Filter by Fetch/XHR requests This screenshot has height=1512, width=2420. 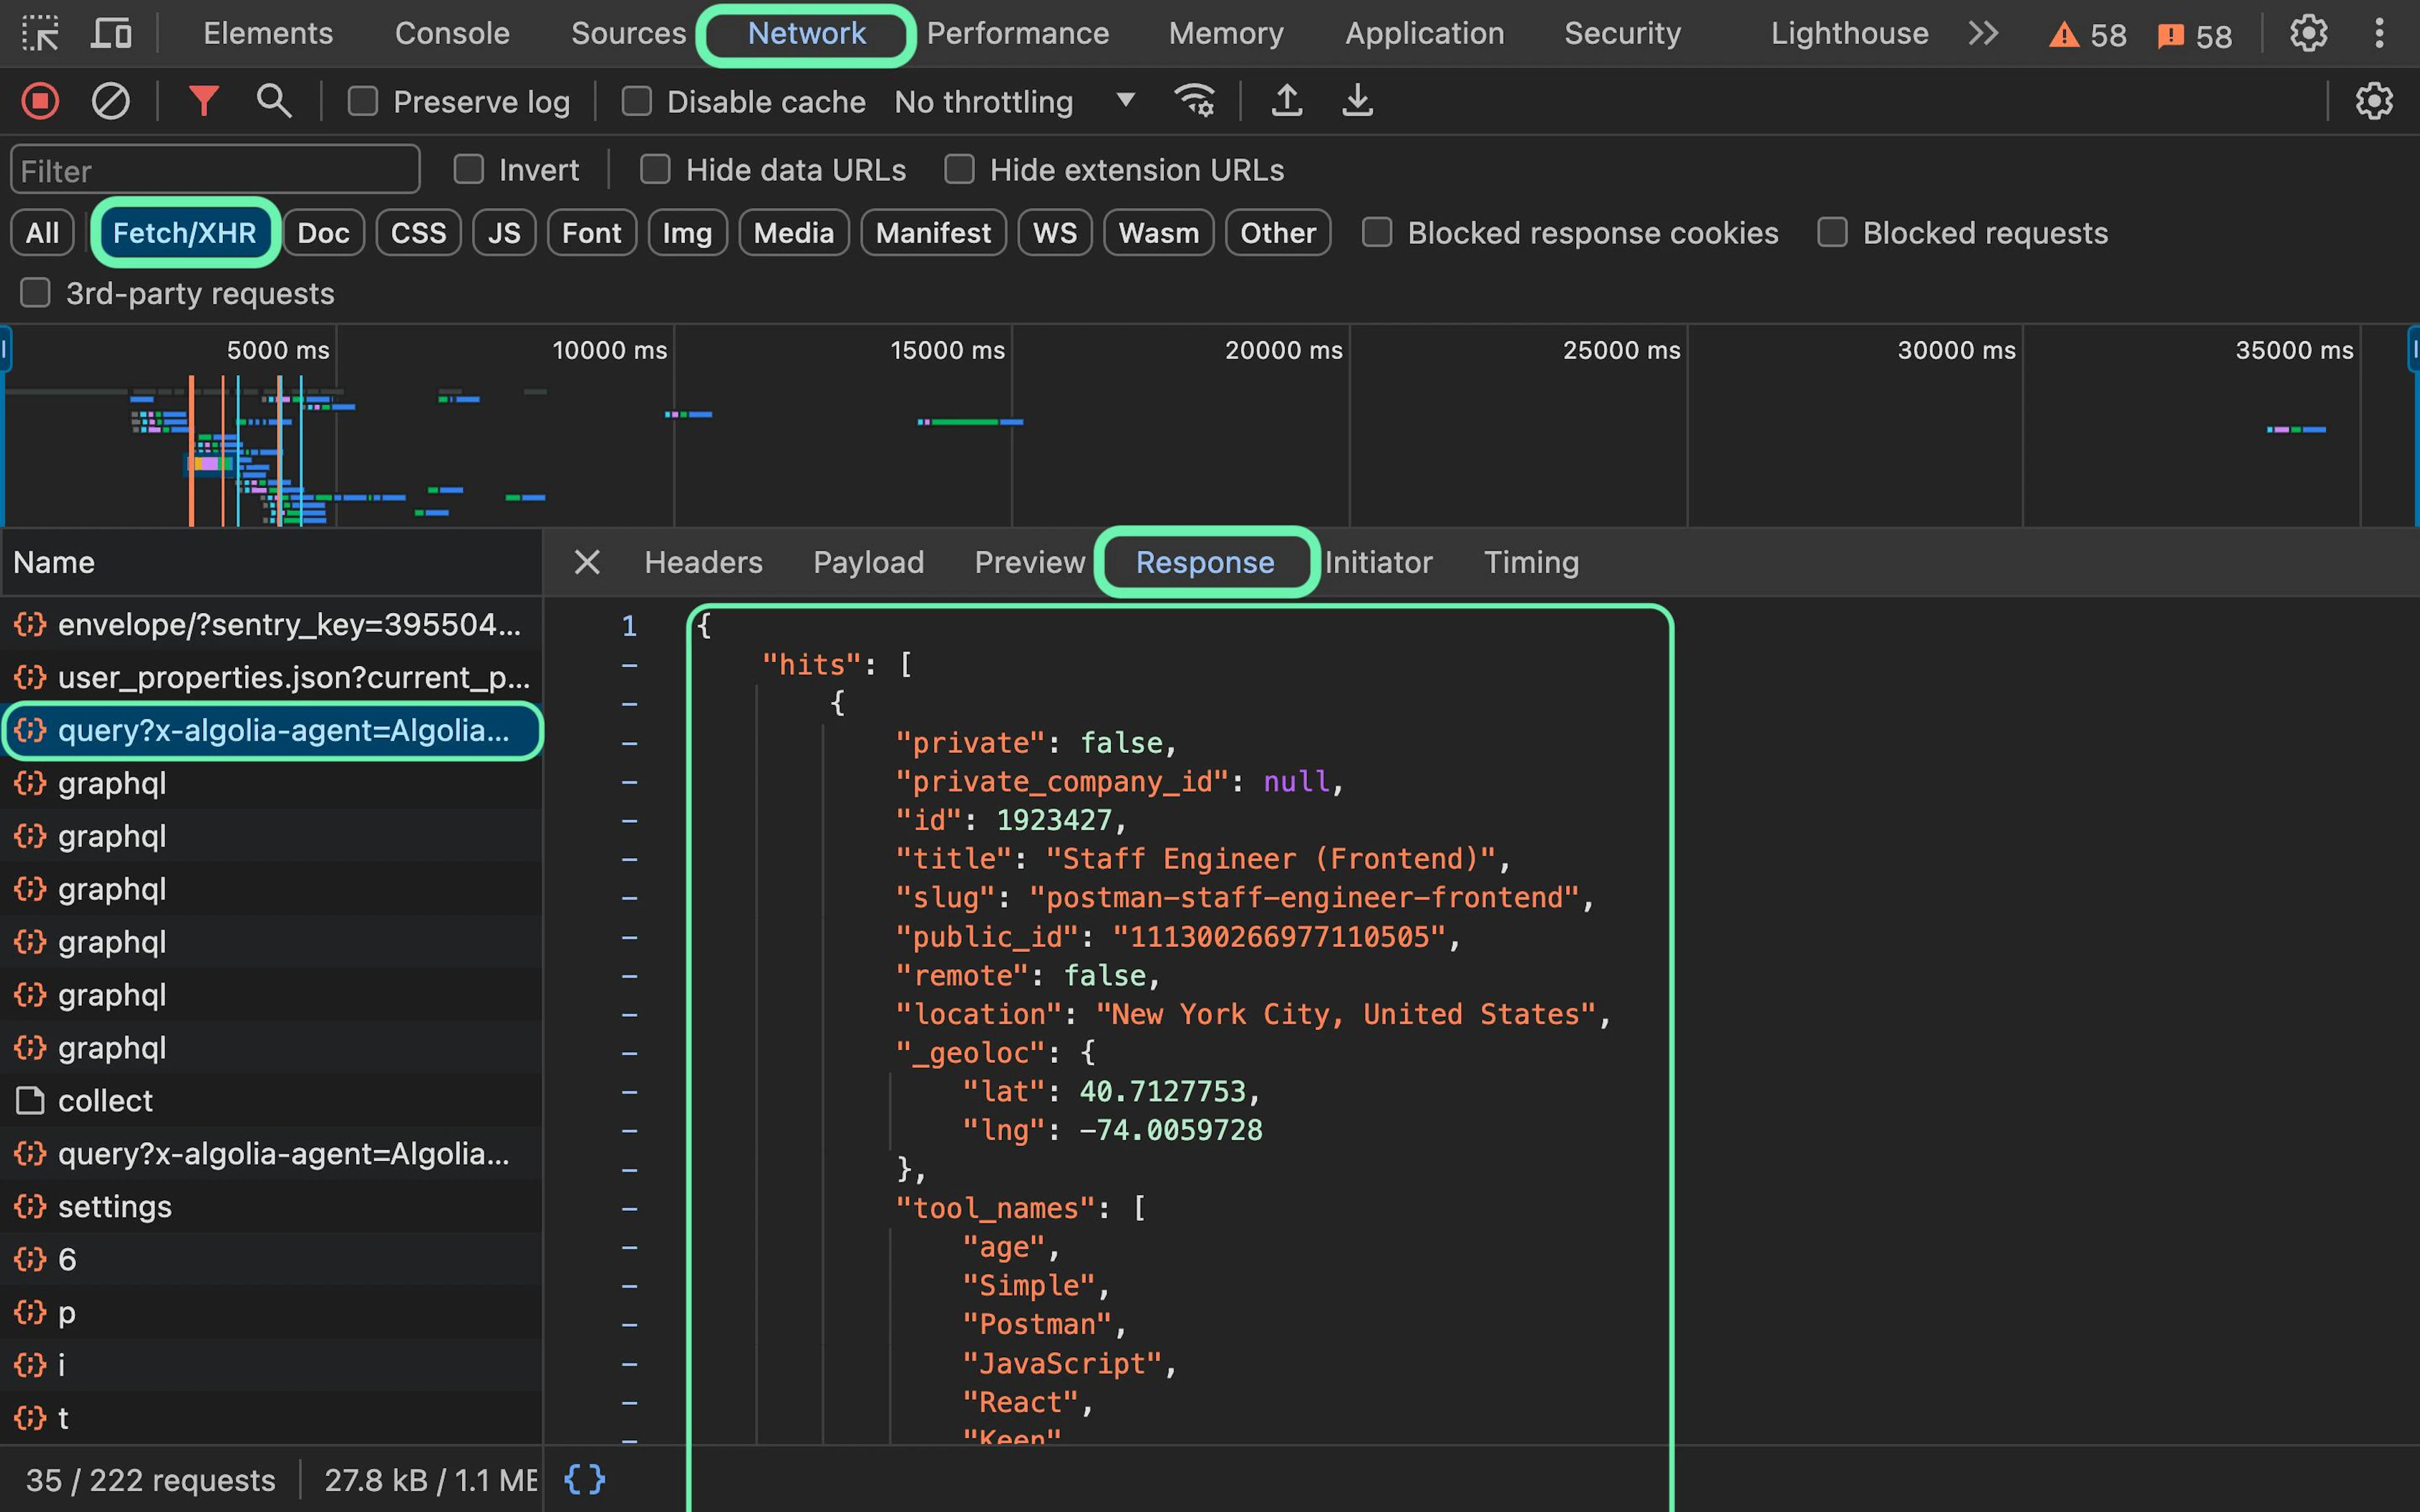[184, 233]
